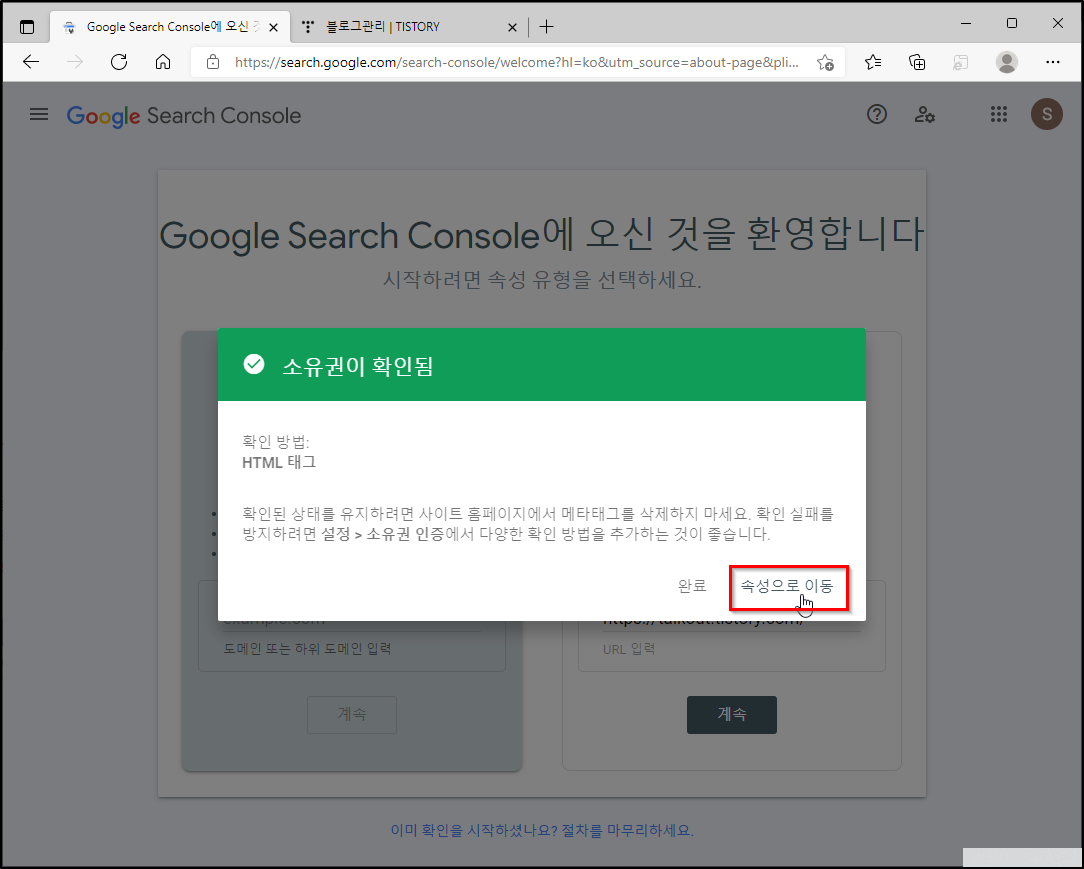This screenshot has width=1084, height=869.
Task: Close the '블로그관리 | TISTORY' tab
Action: pos(512,27)
